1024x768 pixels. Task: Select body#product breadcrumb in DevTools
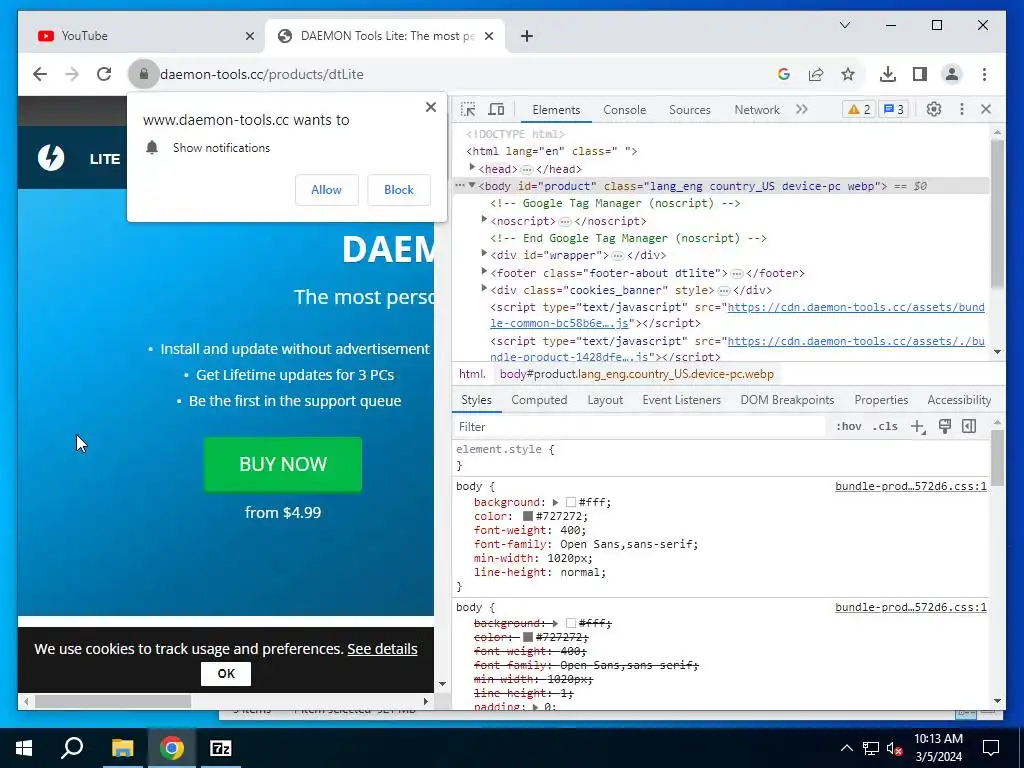click(637, 374)
